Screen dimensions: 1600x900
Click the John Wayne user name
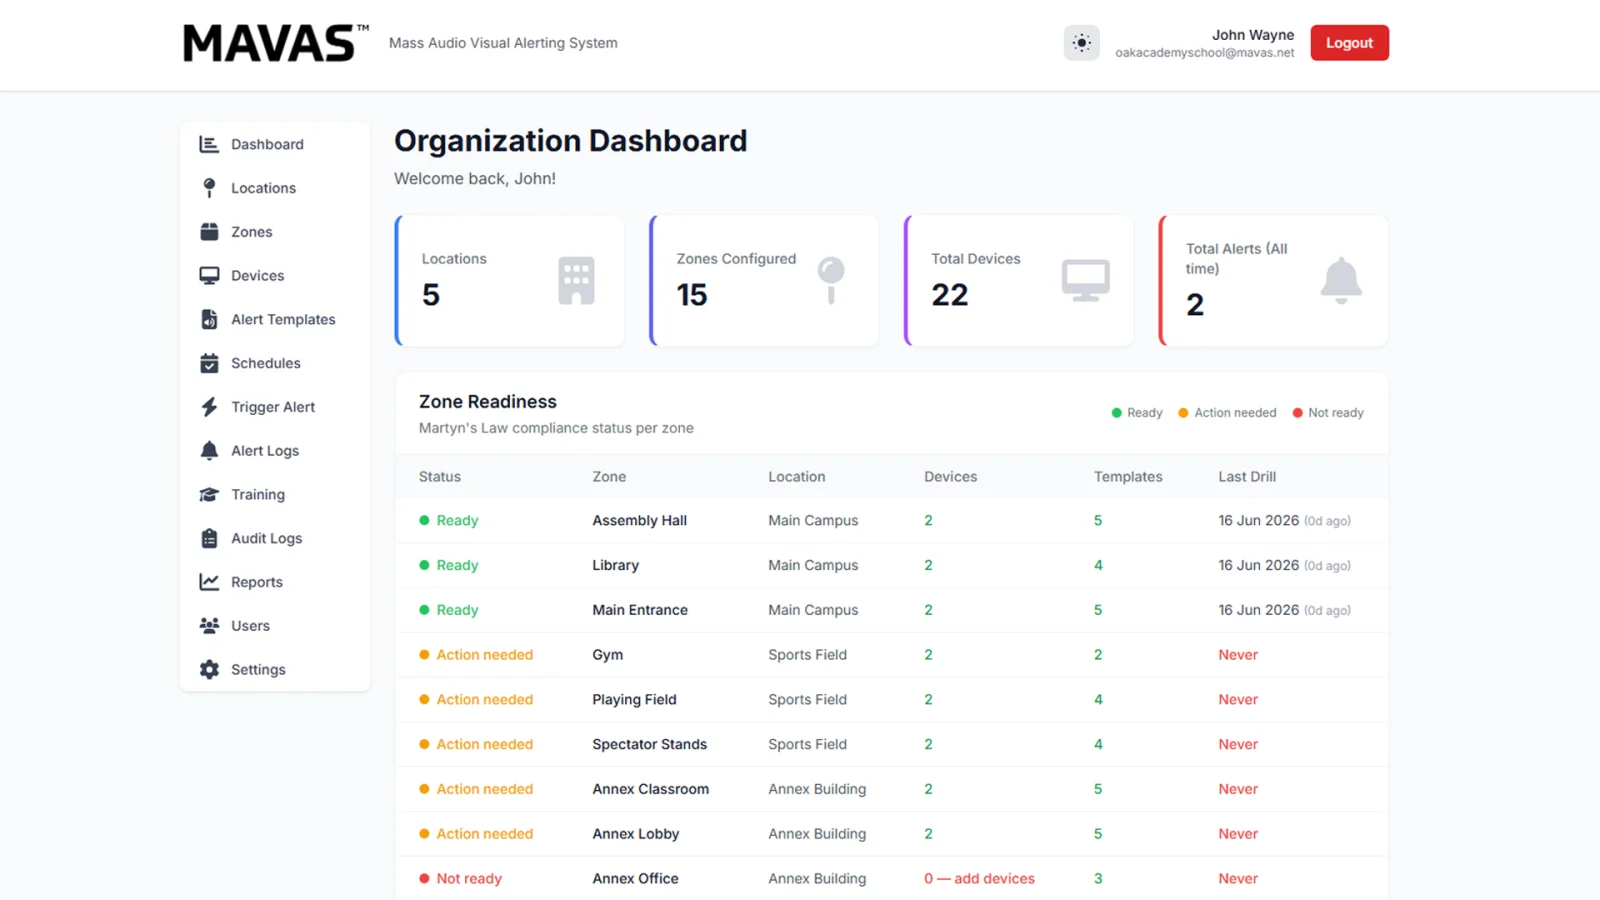[x=1253, y=35]
